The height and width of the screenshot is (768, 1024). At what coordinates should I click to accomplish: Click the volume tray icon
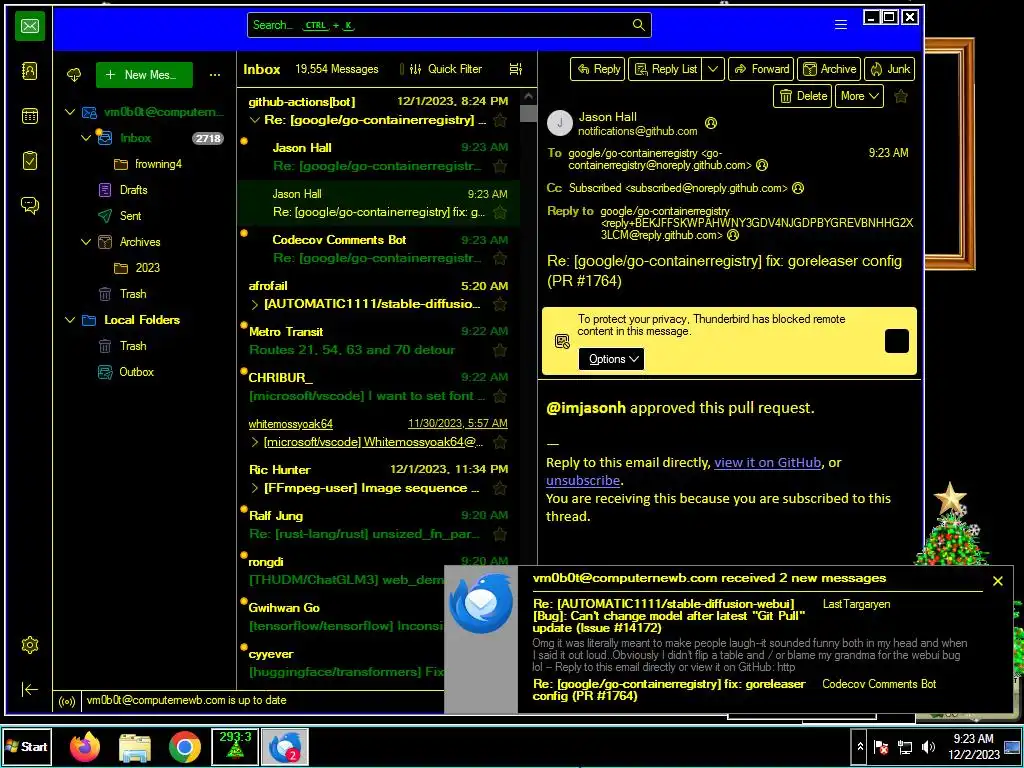[927, 747]
